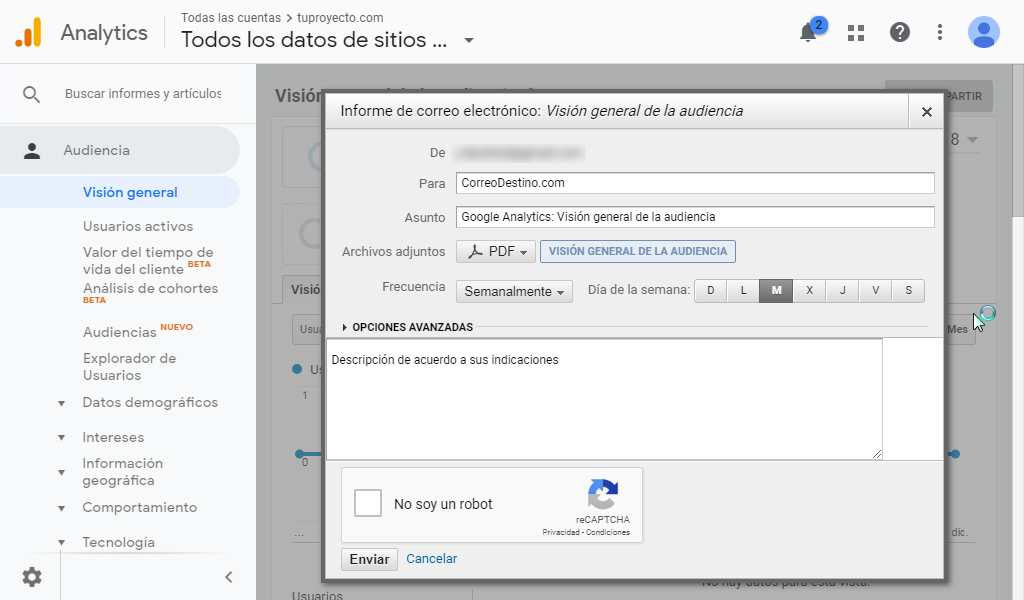Check the 'No soy un robot' checkbox

(368, 503)
